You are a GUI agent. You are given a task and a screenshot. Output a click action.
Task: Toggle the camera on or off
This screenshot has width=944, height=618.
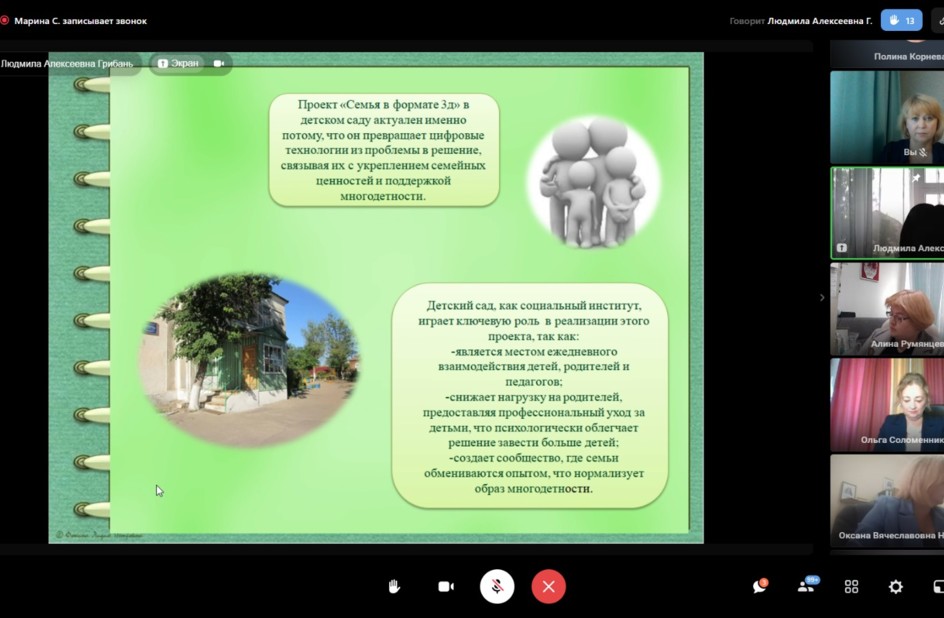446,587
